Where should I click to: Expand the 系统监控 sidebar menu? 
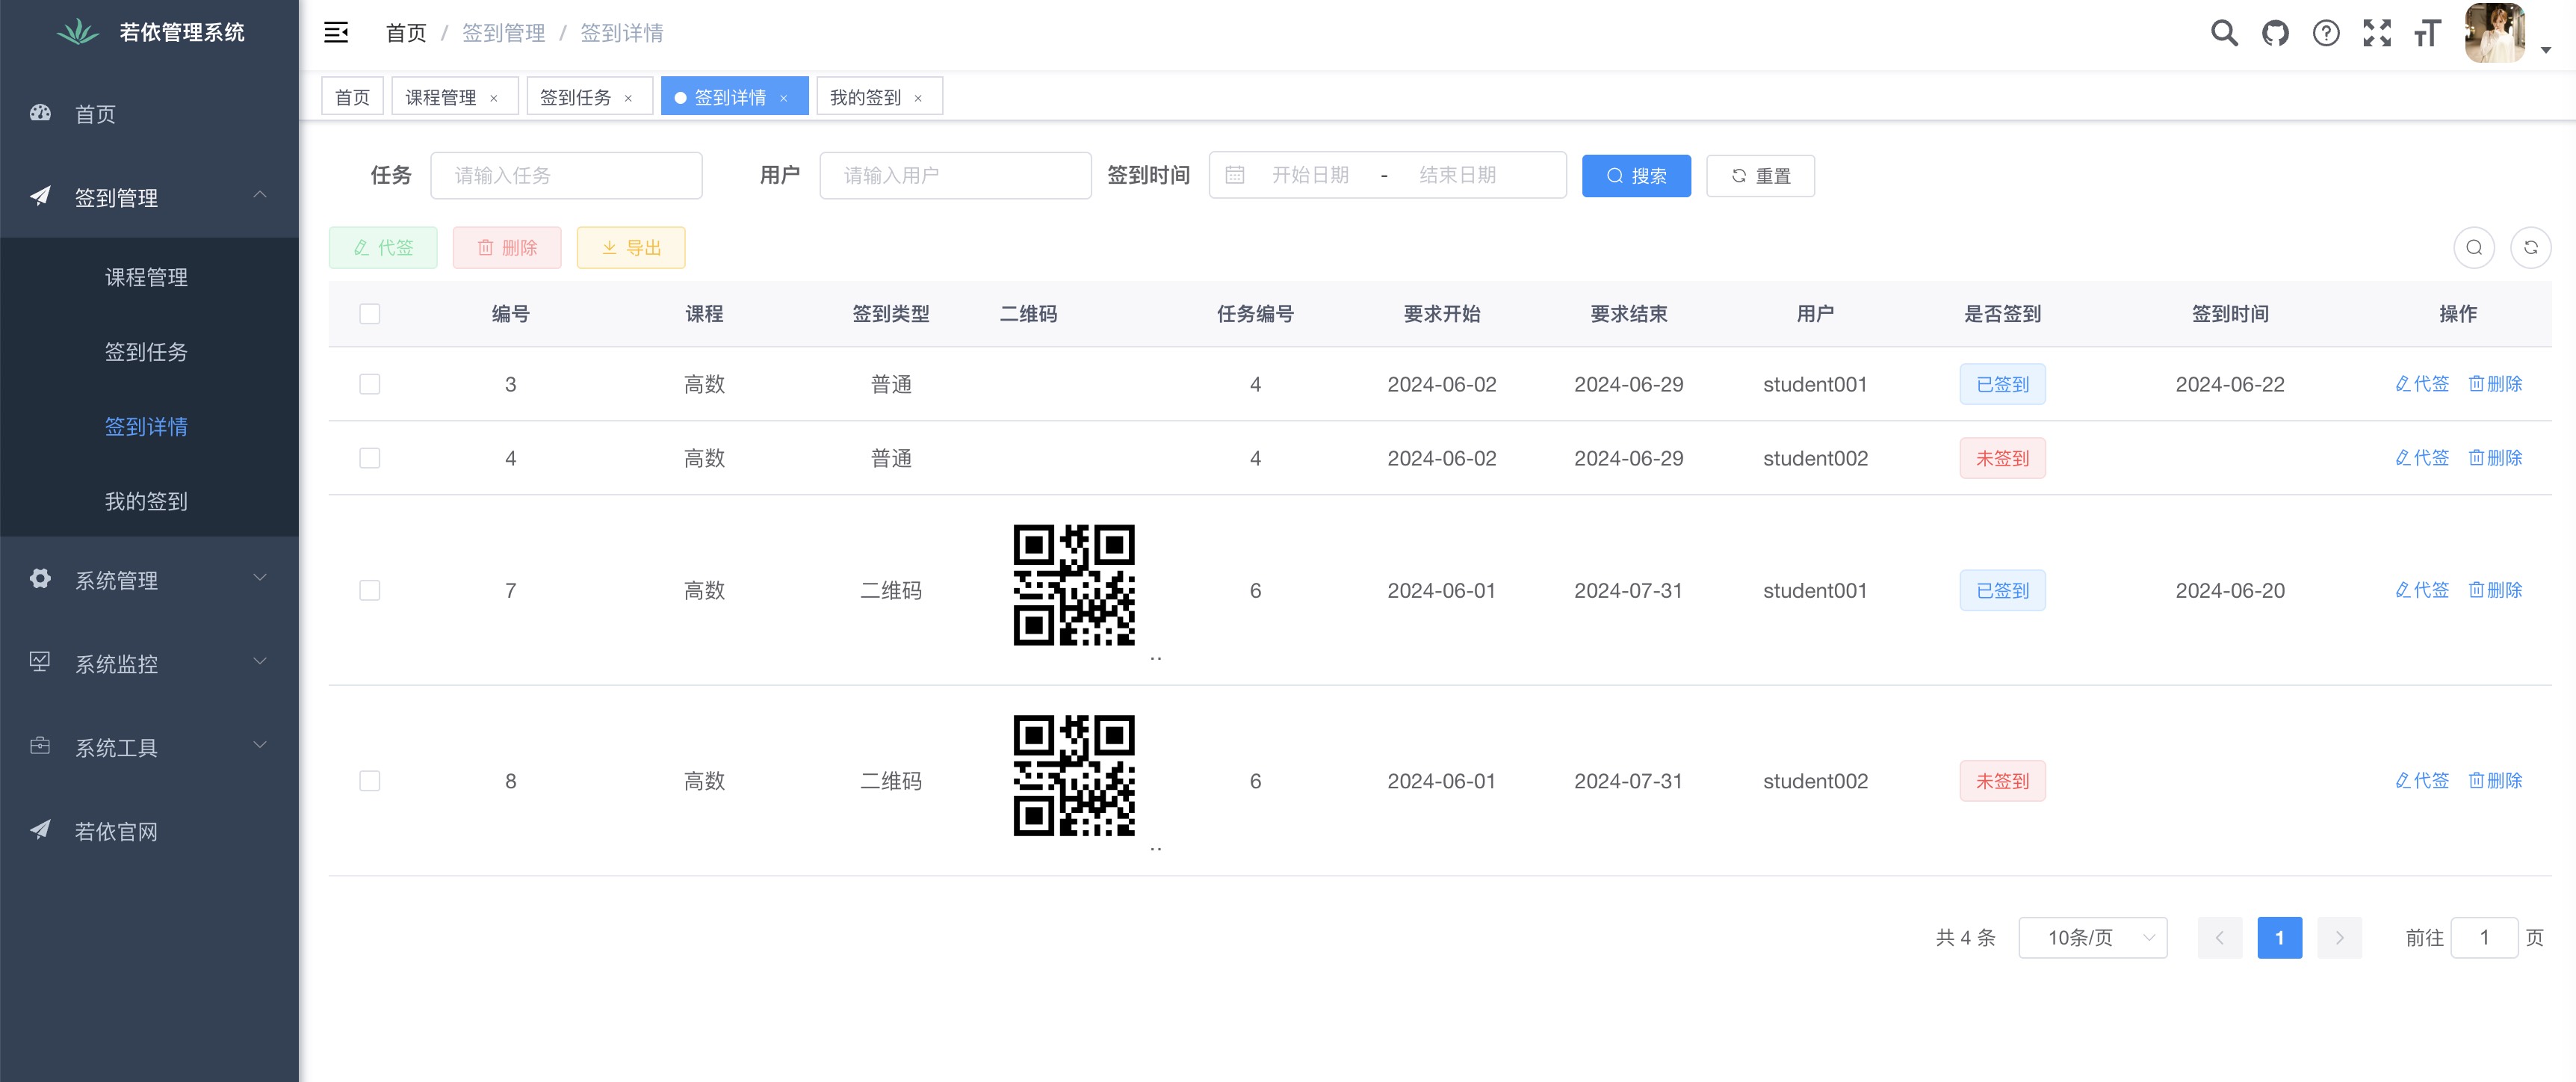tap(149, 663)
